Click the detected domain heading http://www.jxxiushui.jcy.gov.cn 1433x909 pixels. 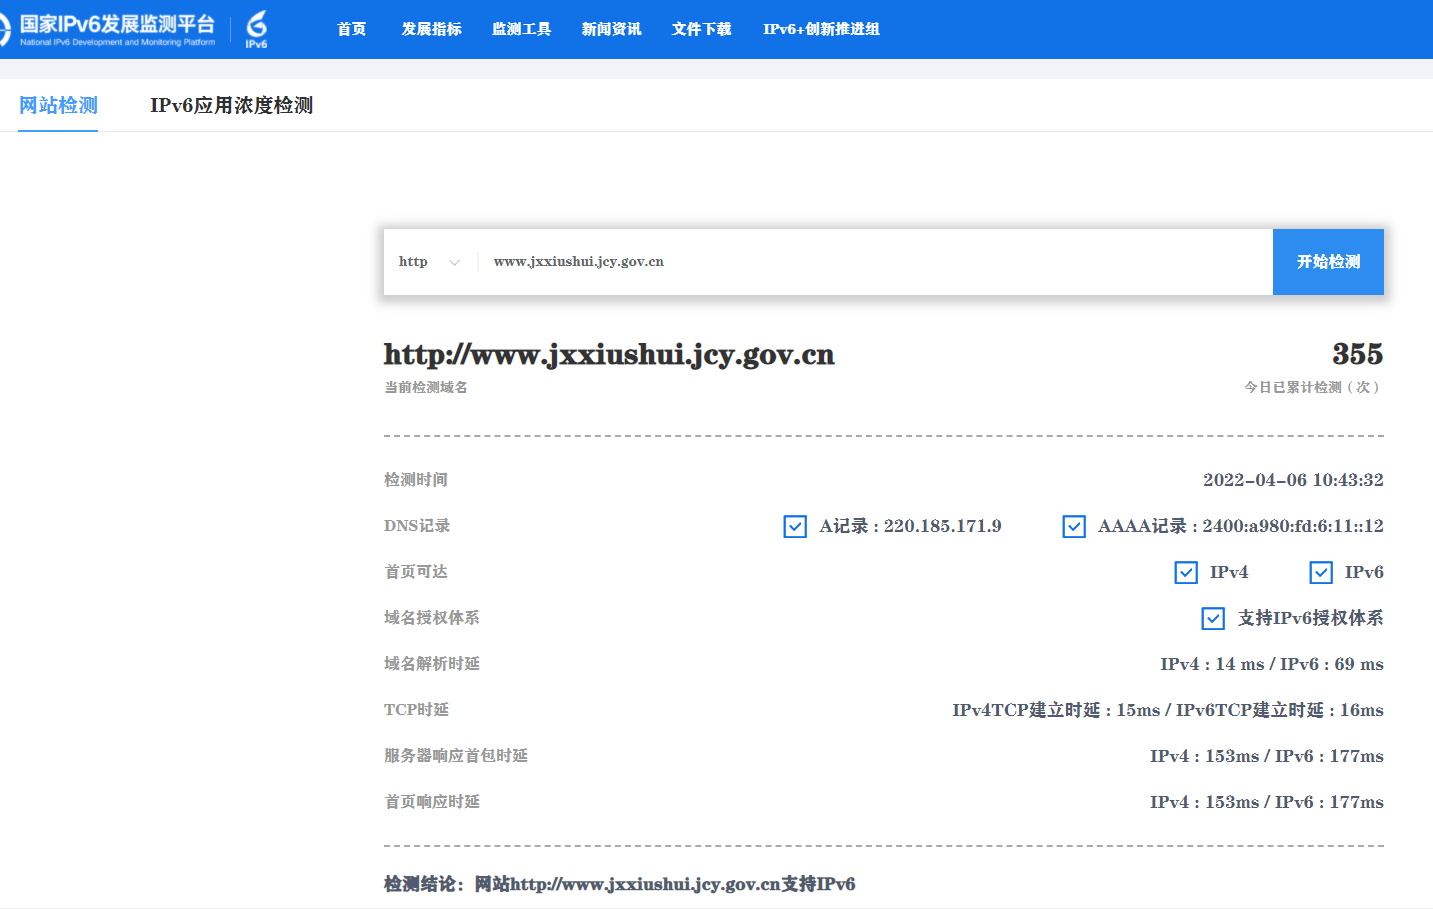coord(609,355)
